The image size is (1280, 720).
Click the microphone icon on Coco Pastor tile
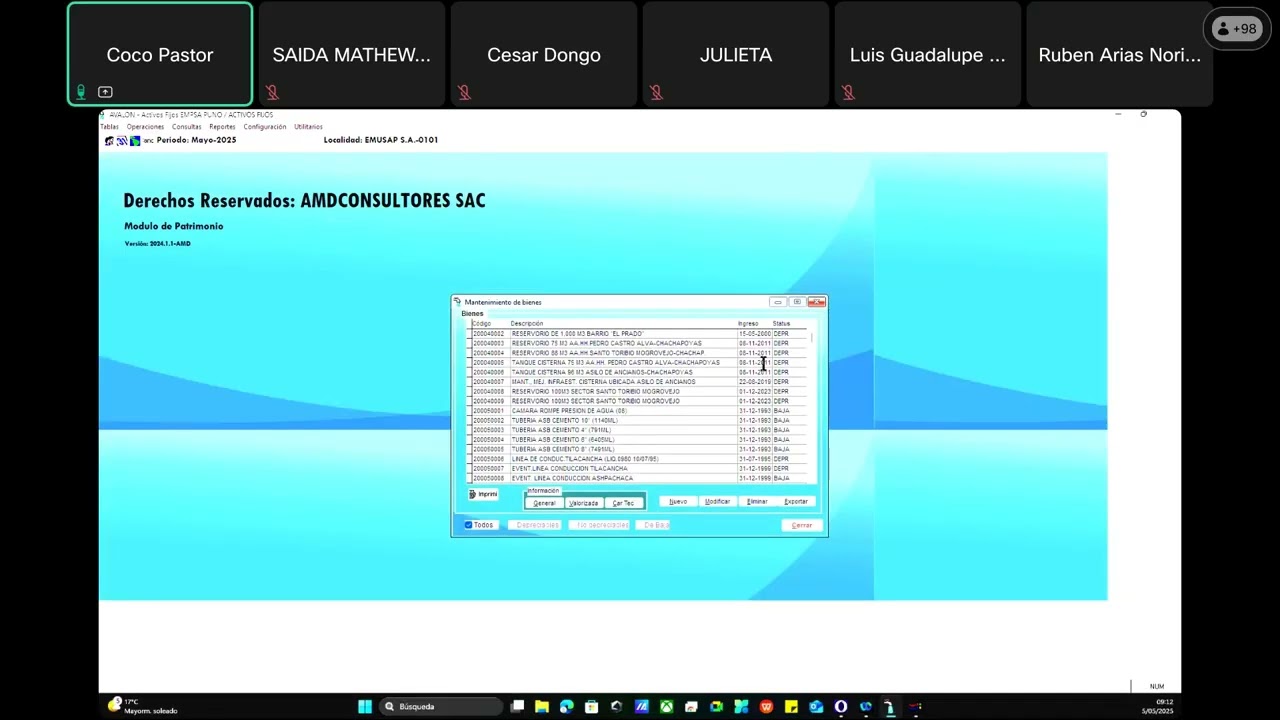(x=81, y=92)
